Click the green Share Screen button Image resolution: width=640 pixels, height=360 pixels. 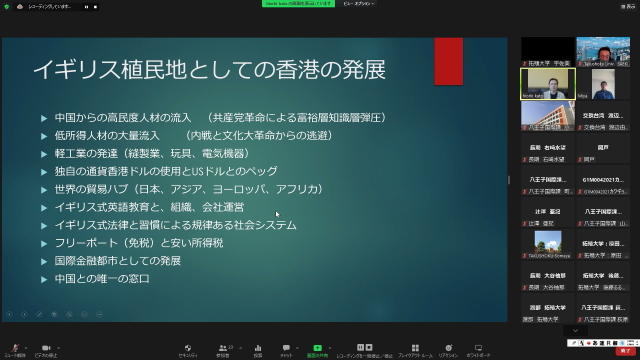coord(317,350)
